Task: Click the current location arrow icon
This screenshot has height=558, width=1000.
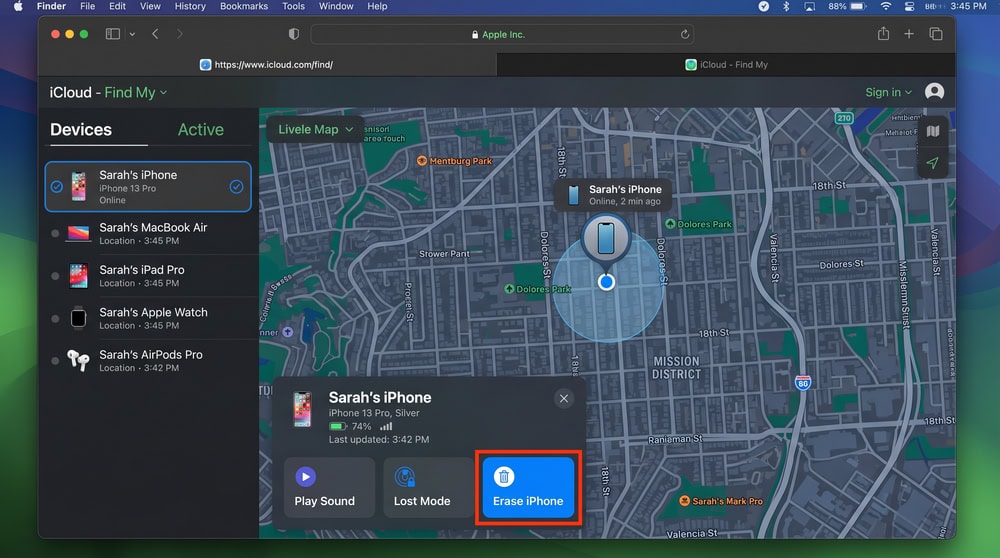Action: [x=932, y=163]
